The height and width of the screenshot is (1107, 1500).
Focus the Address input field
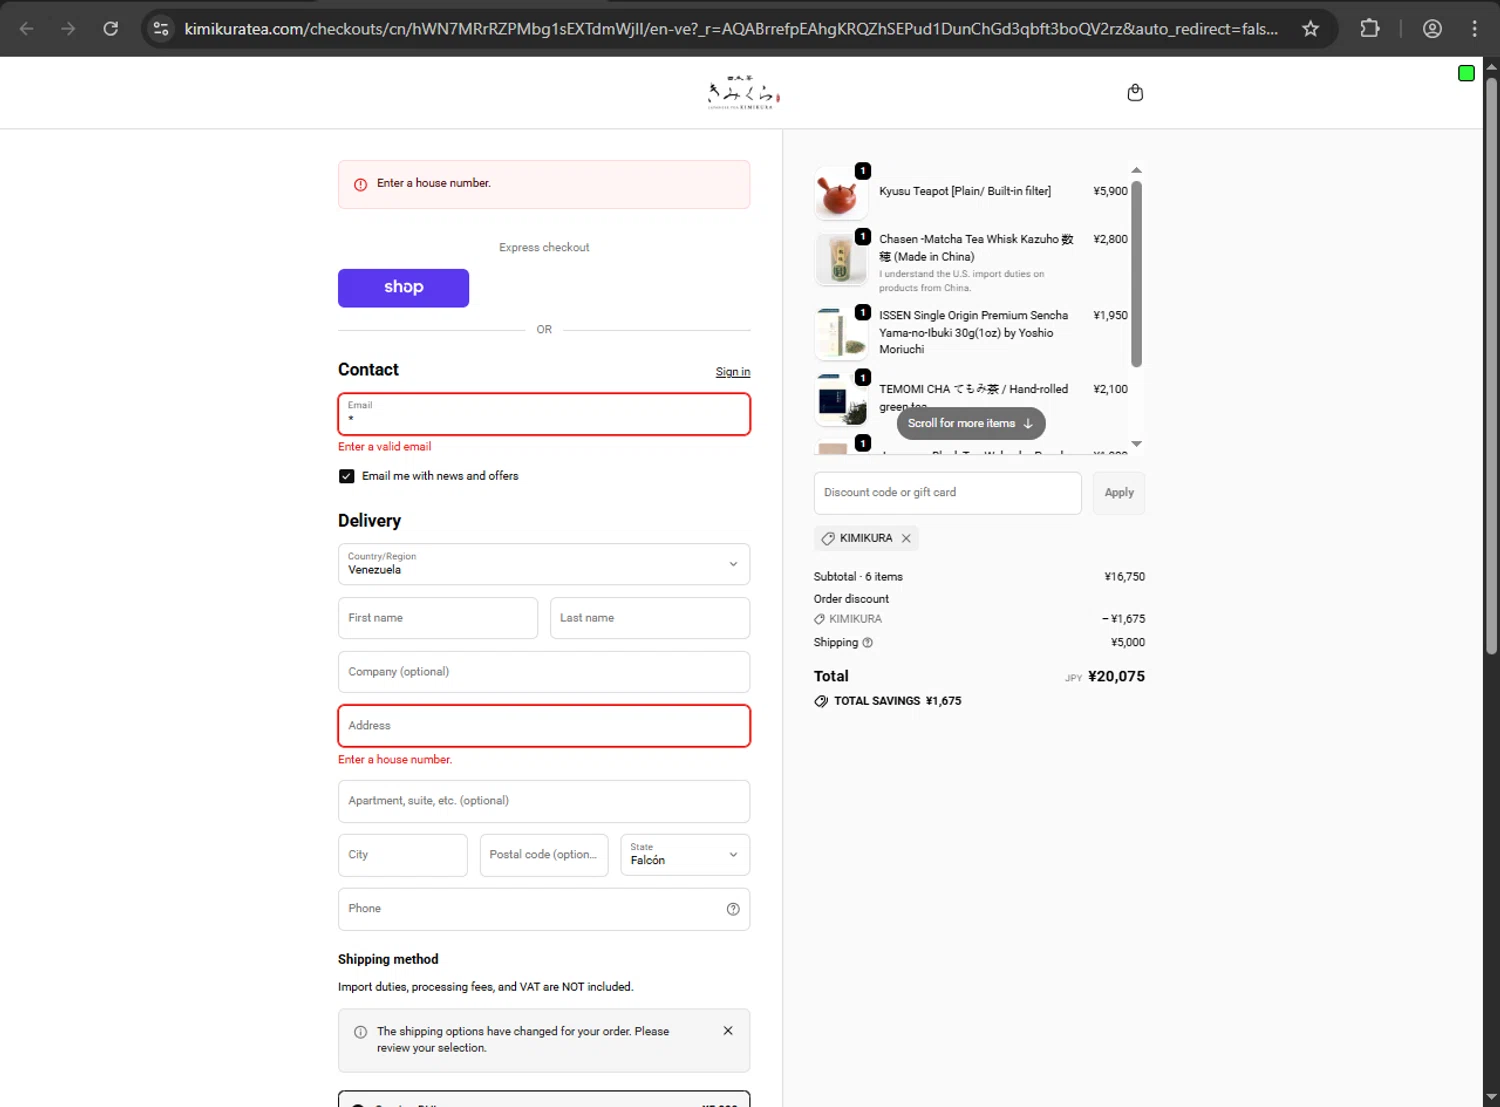click(544, 726)
